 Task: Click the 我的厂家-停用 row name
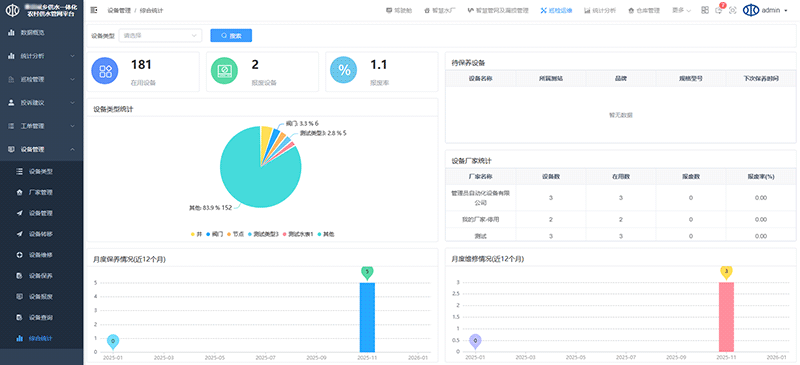481,220
